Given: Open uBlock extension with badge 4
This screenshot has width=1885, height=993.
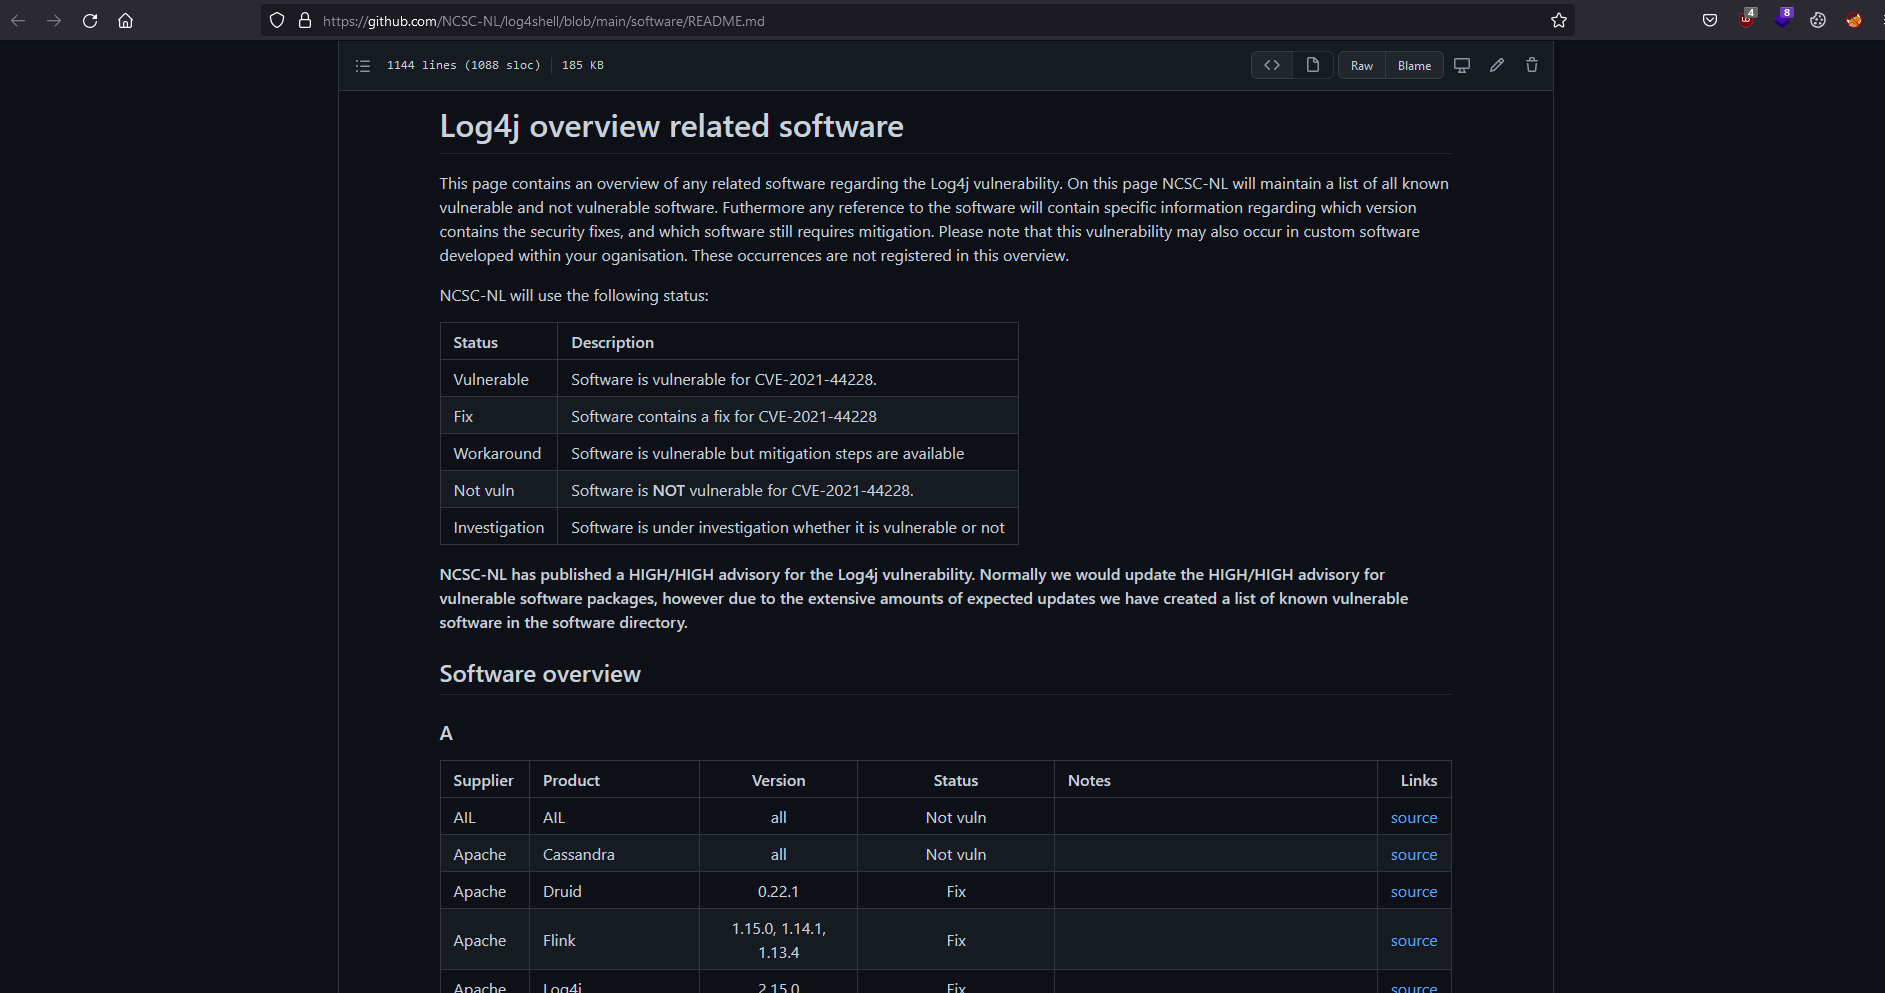Looking at the screenshot, I should tap(1747, 19).
